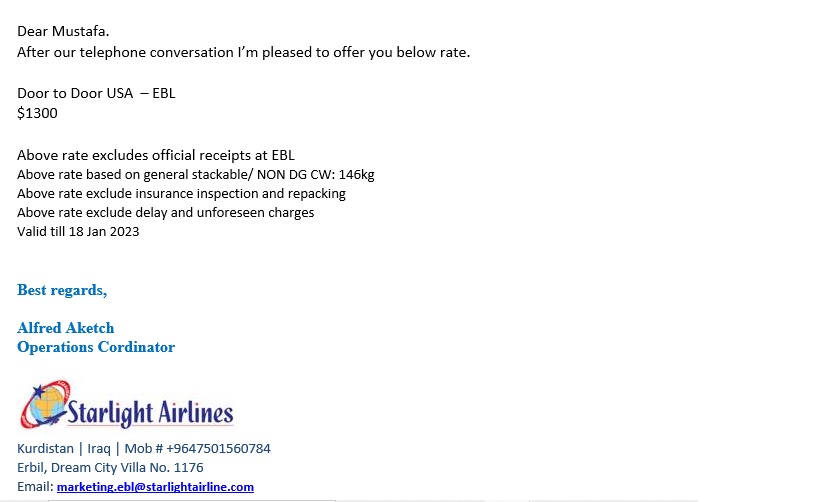Image resolution: width=819 pixels, height=502 pixels.
Task: Click the line mentioning CW: 146kg
Action: tap(196, 174)
